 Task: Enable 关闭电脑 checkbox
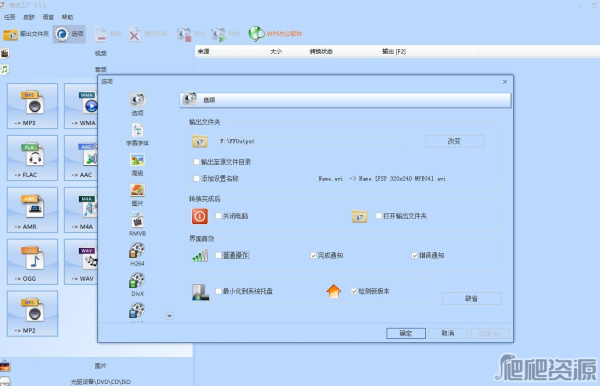tap(218, 216)
